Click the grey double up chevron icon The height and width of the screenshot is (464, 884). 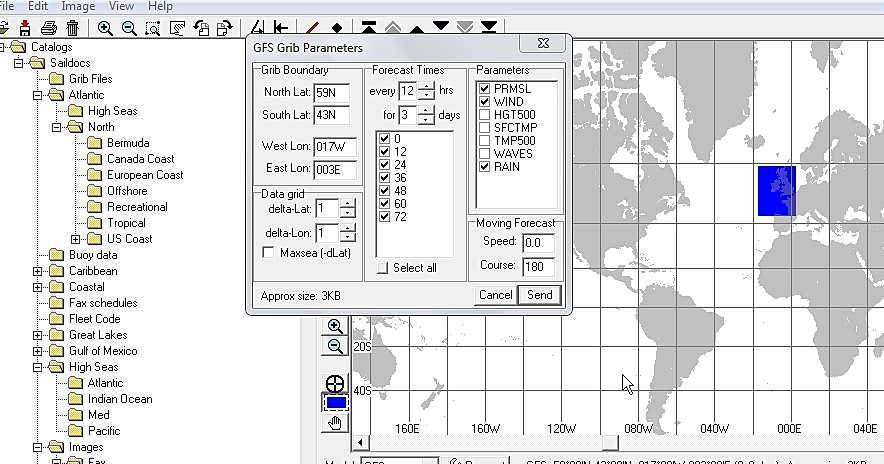click(393, 28)
